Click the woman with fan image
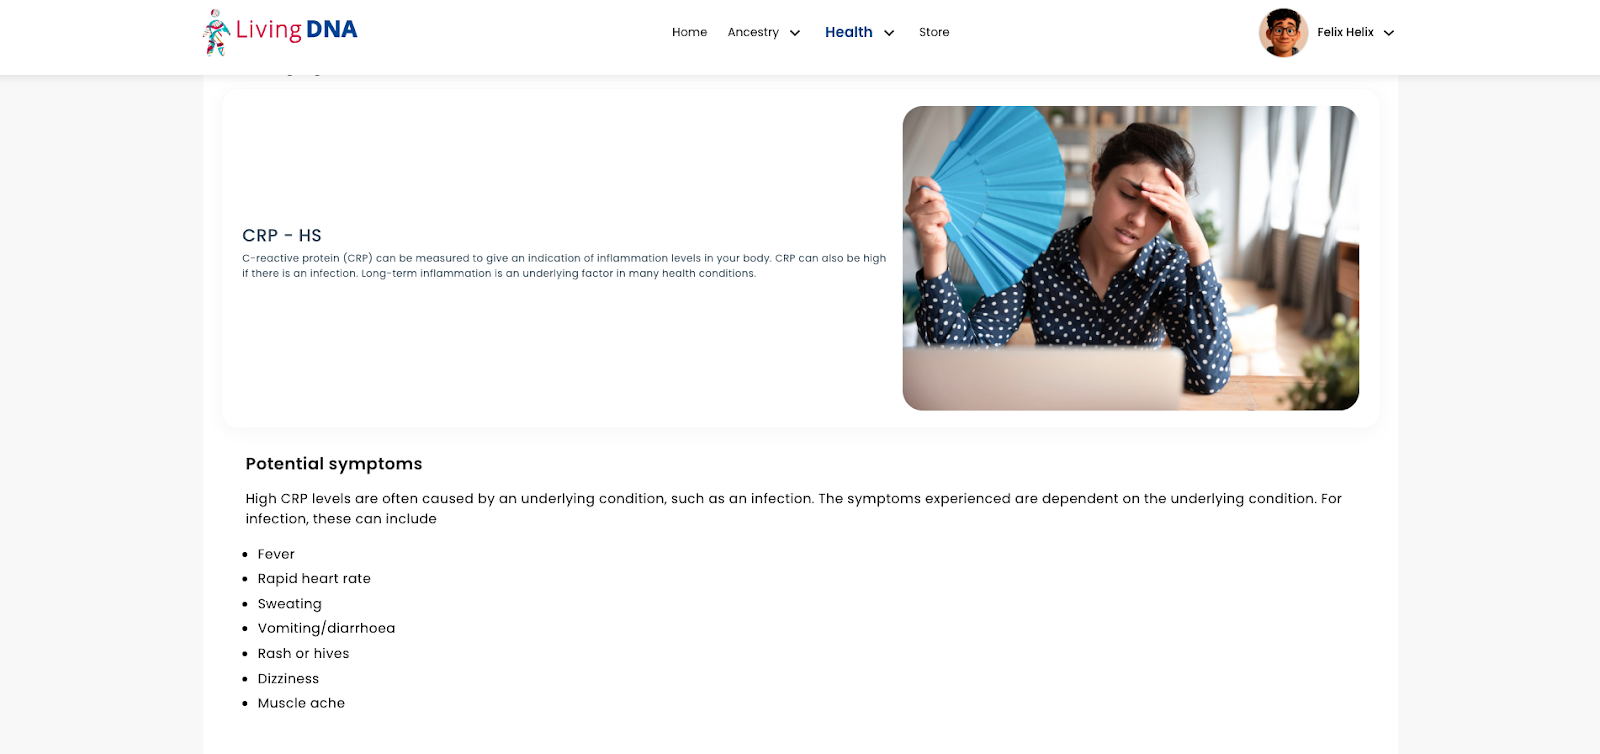This screenshot has width=1600, height=754. pyautogui.click(x=1130, y=258)
